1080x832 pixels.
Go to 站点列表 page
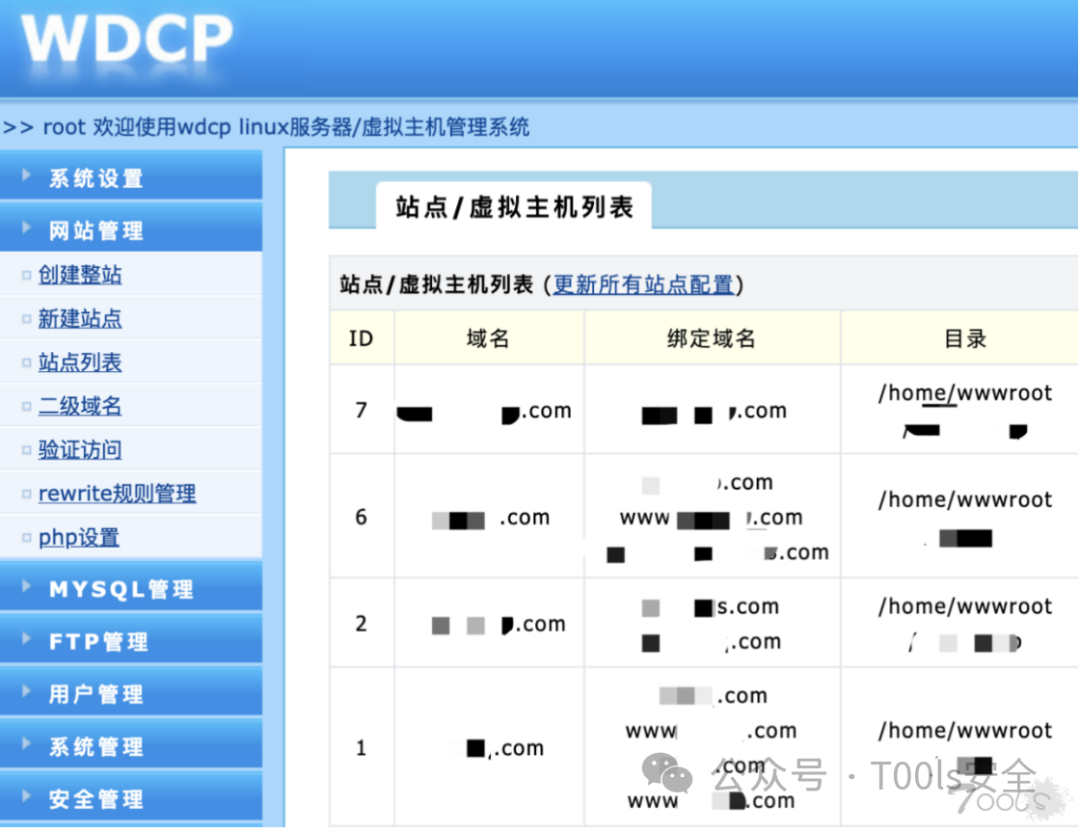click(x=80, y=362)
